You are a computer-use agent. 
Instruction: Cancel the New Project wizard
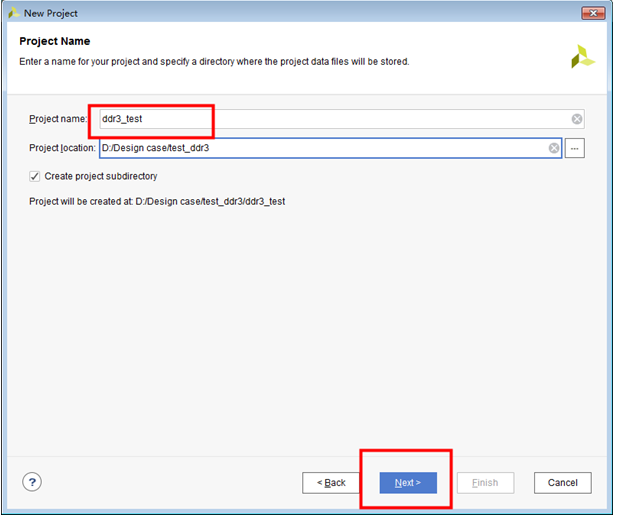pos(565,485)
